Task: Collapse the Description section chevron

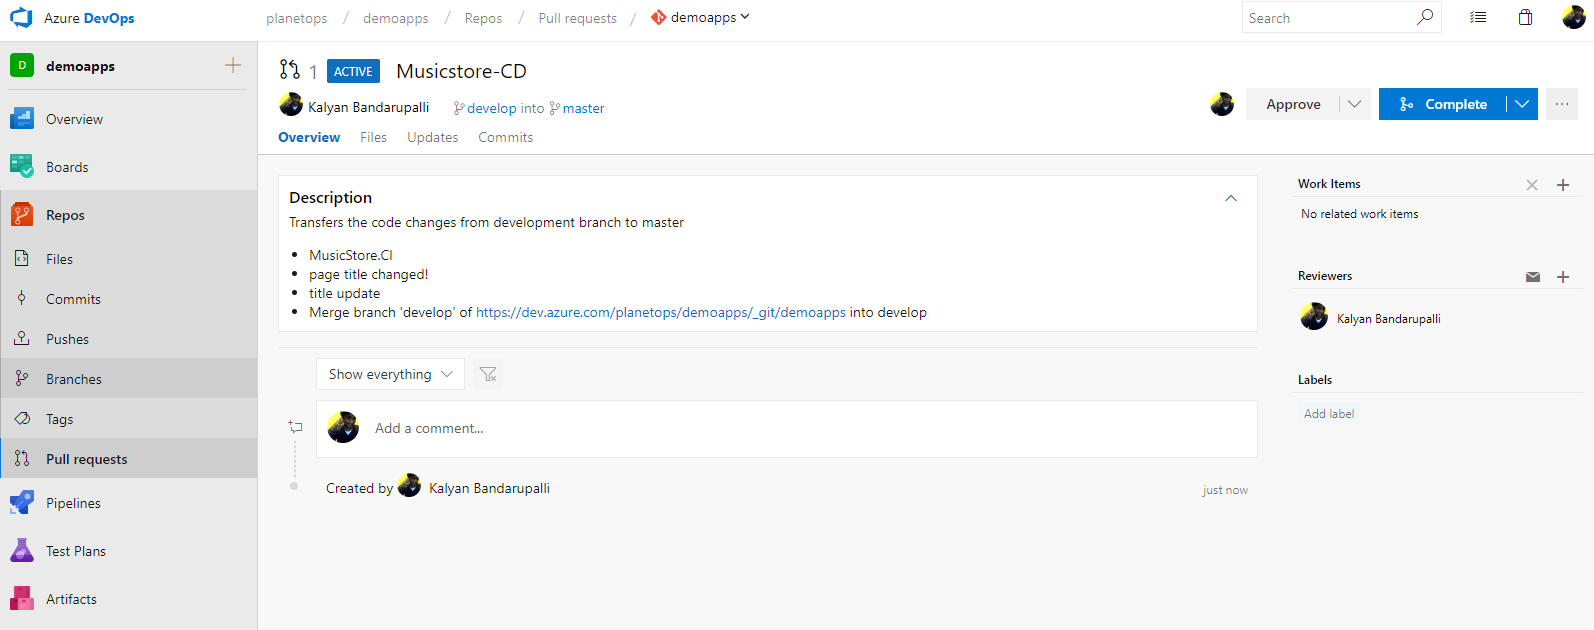Action: 1231,198
